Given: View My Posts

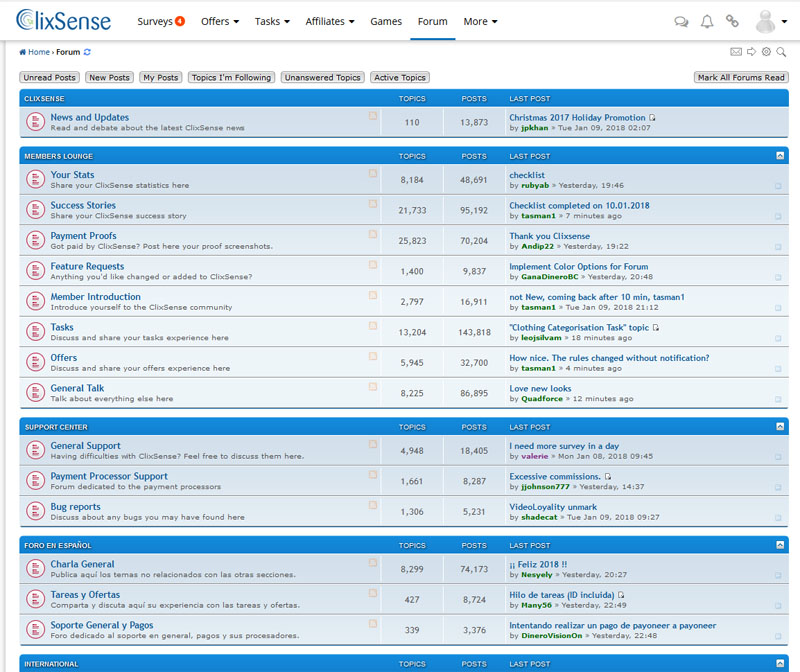Looking at the screenshot, I should click(161, 78).
